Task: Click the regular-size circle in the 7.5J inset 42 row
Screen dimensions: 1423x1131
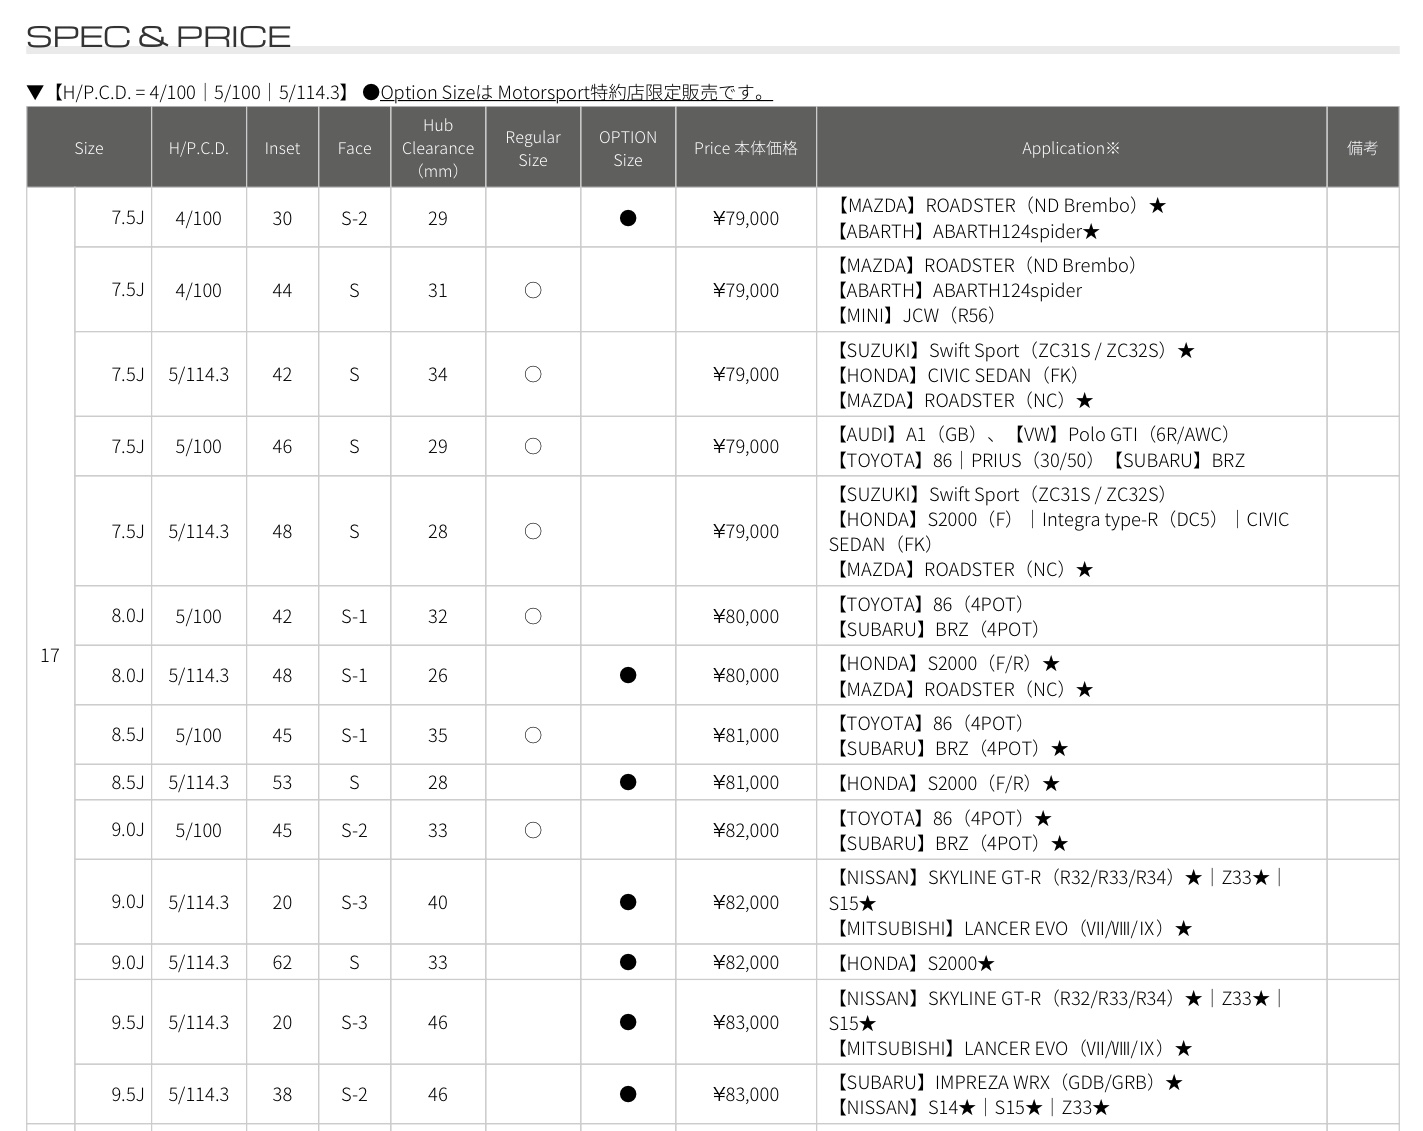Action: 533,374
